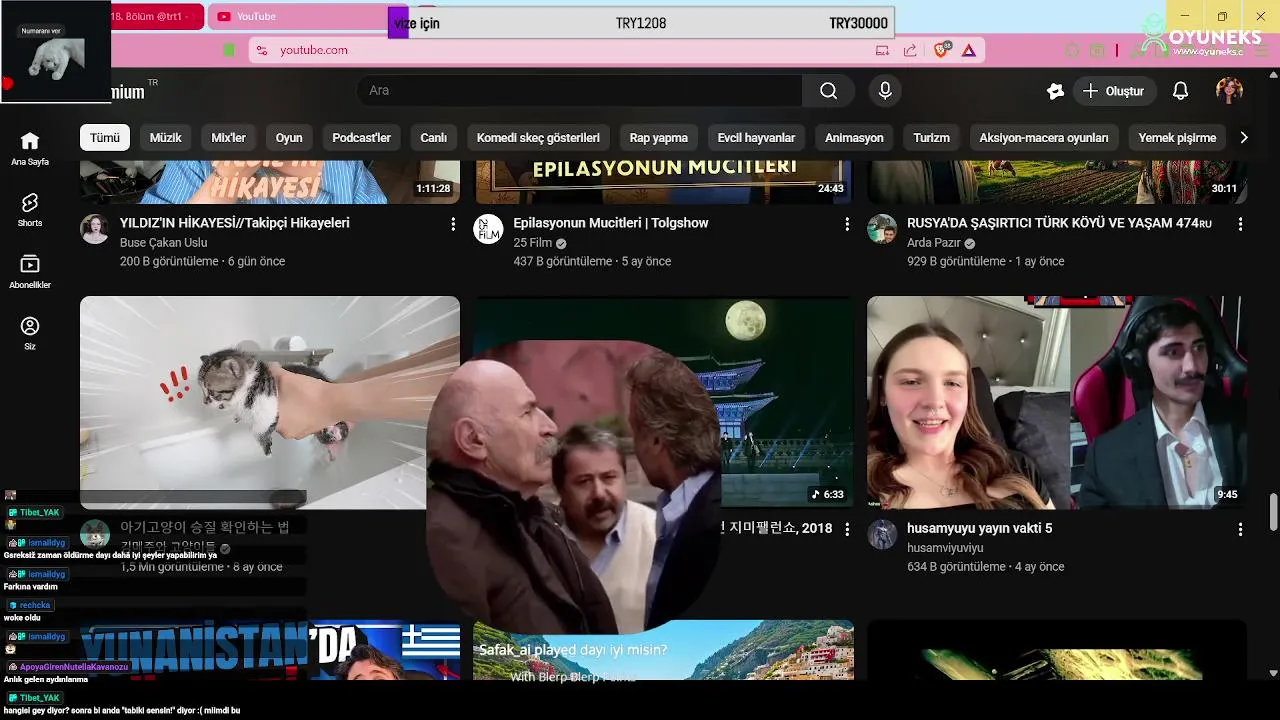Click the share icon in address bar
The width and height of the screenshot is (1280, 720).
[x=910, y=50]
